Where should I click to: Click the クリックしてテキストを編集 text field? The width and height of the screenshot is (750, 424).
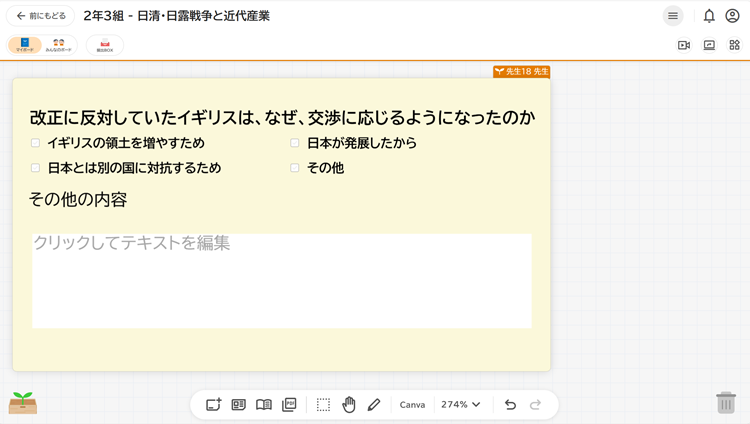click(281, 280)
